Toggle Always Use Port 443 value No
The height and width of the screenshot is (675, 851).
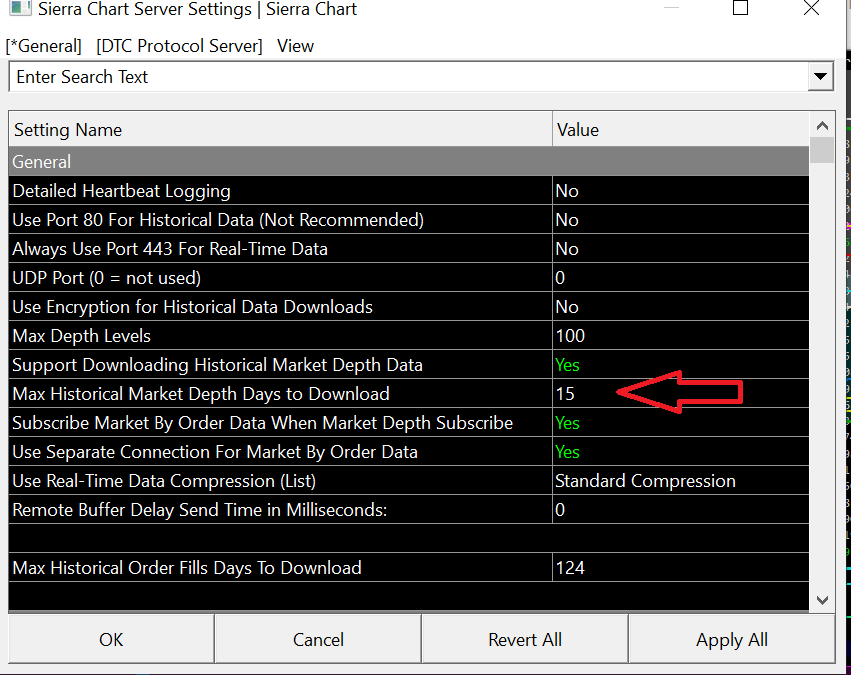tap(681, 249)
